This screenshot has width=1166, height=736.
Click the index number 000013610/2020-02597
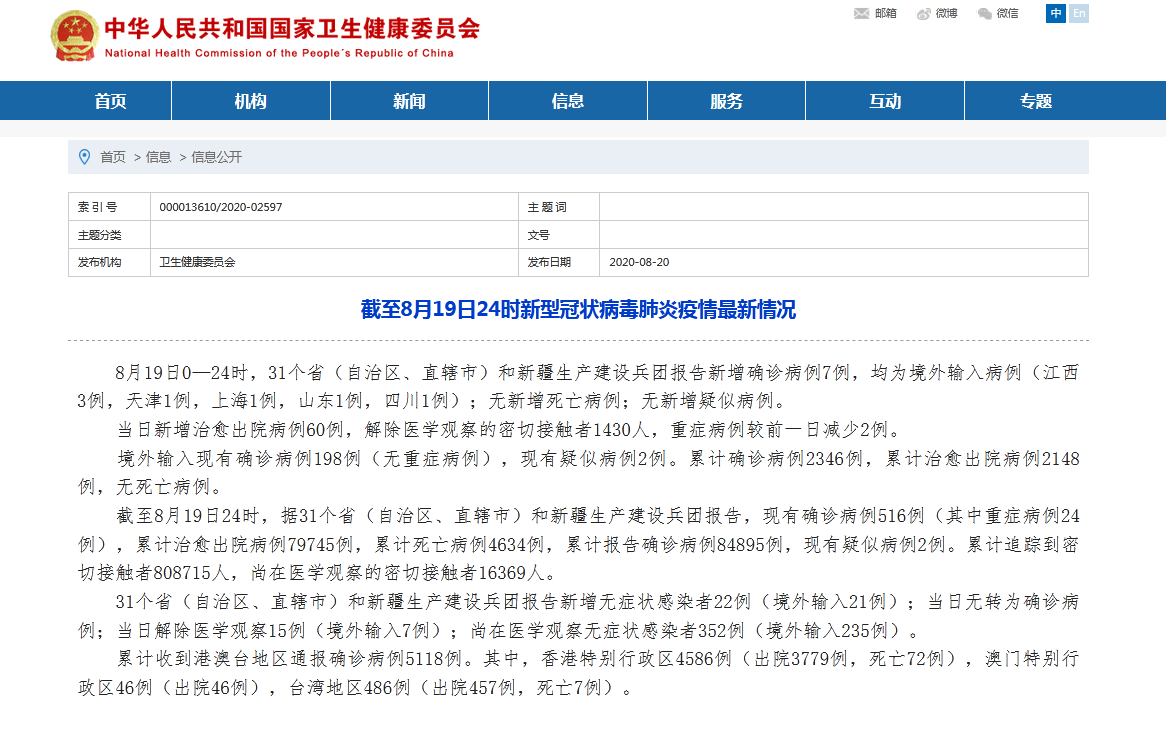point(221,207)
